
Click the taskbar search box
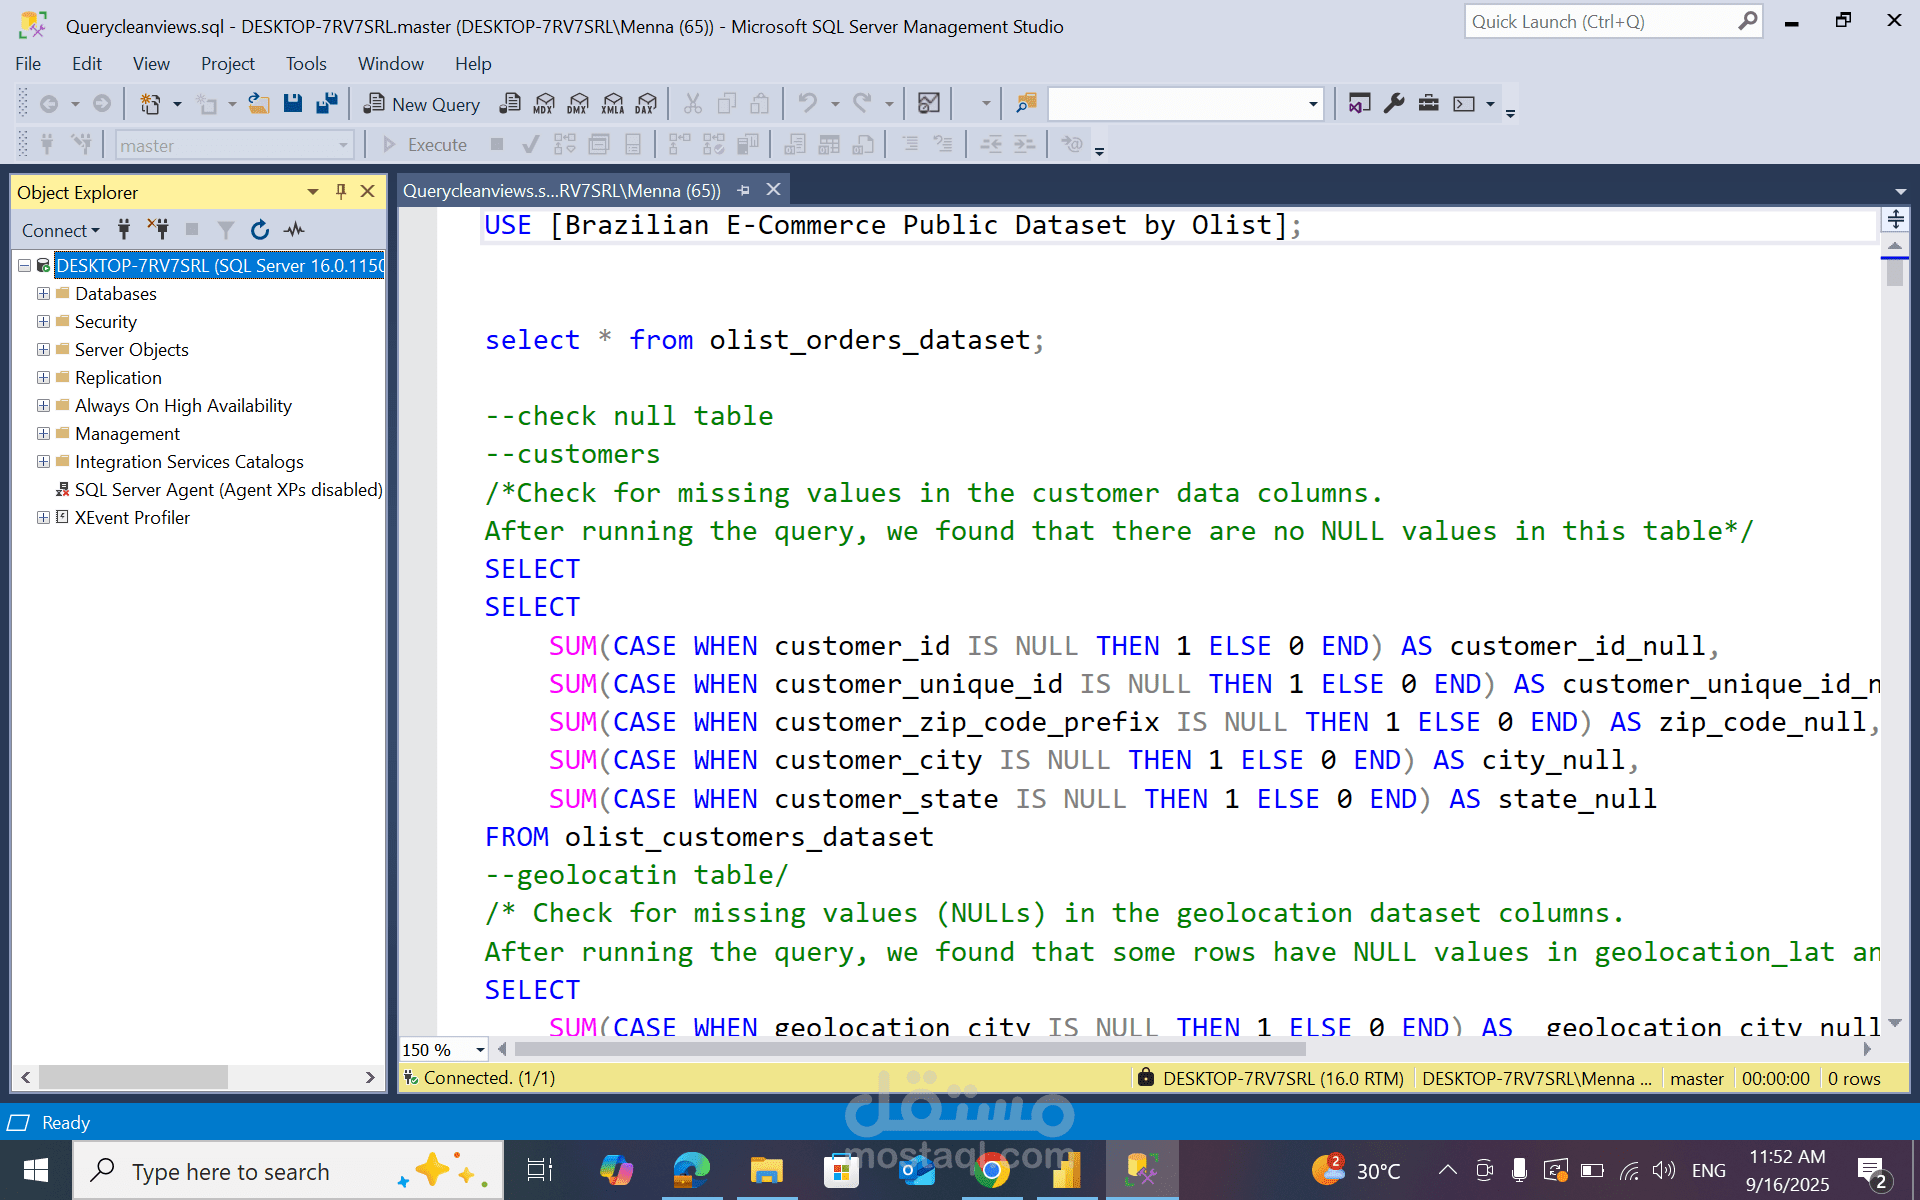coord(289,1170)
